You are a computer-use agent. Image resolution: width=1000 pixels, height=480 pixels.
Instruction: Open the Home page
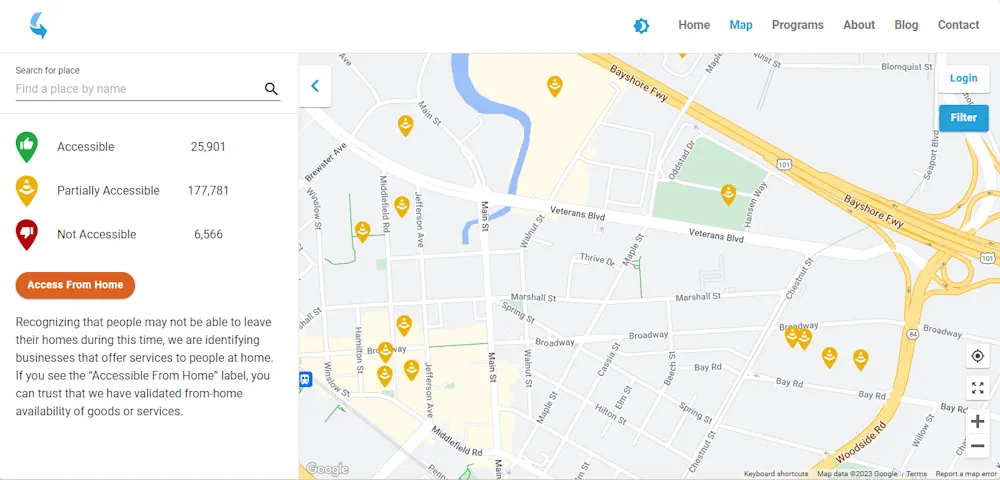click(694, 25)
